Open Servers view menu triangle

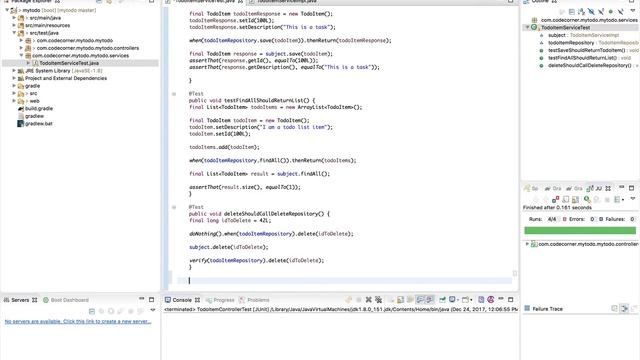coord(153,310)
